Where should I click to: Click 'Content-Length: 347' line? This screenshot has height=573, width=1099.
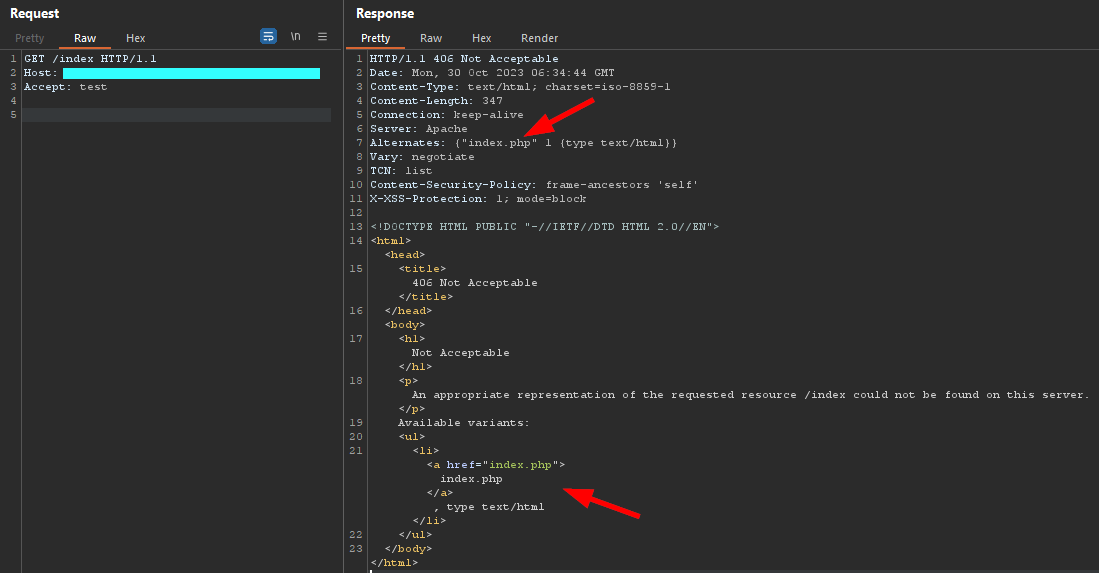click(x=436, y=101)
